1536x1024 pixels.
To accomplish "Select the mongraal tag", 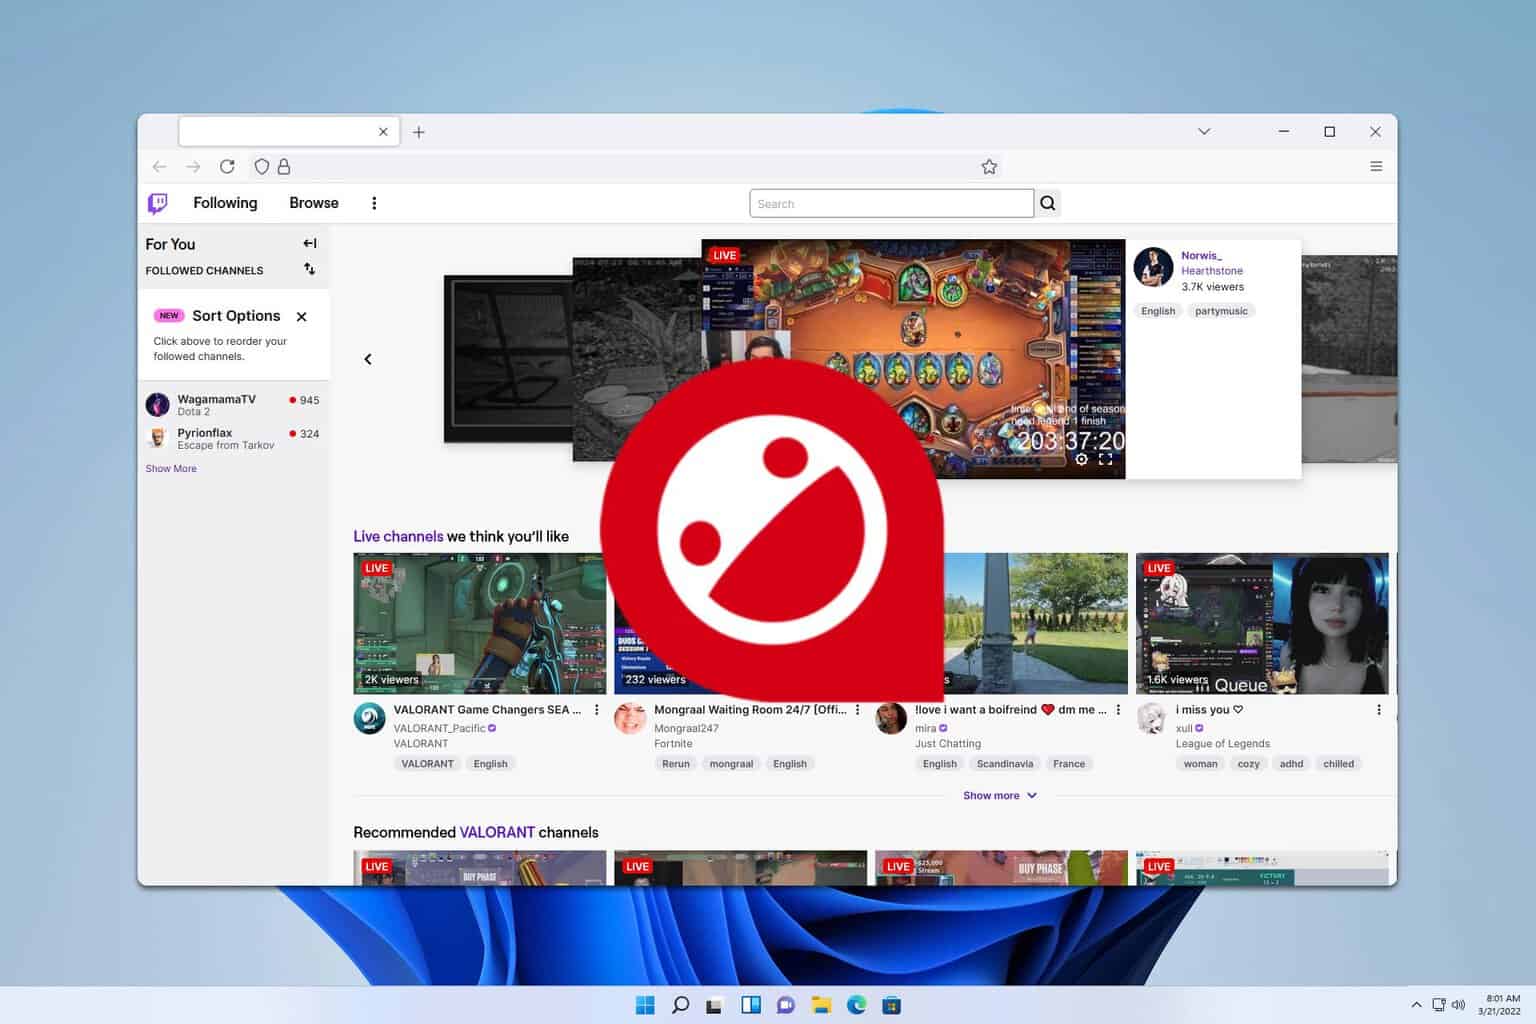I will 731,764.
